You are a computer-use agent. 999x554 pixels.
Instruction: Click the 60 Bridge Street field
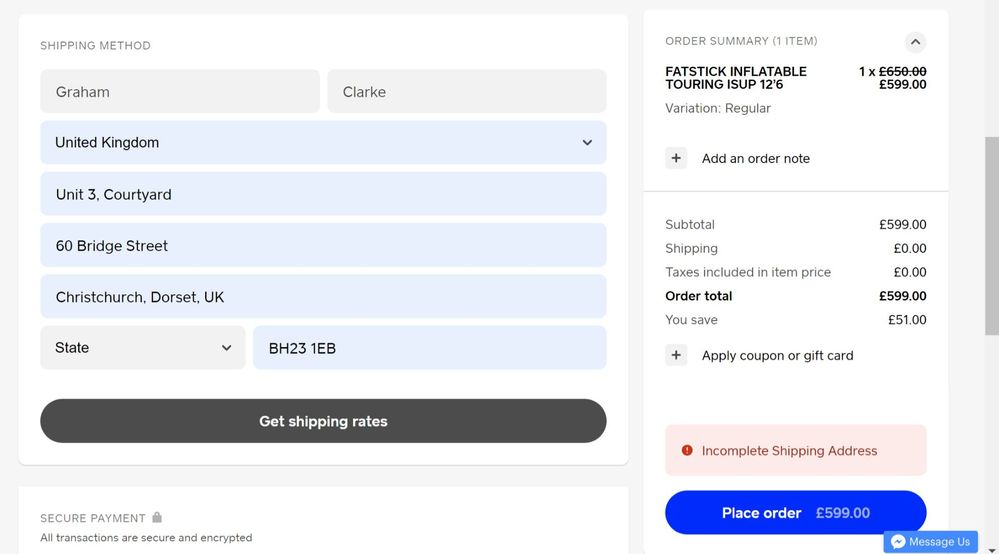[x=323, y=246]
